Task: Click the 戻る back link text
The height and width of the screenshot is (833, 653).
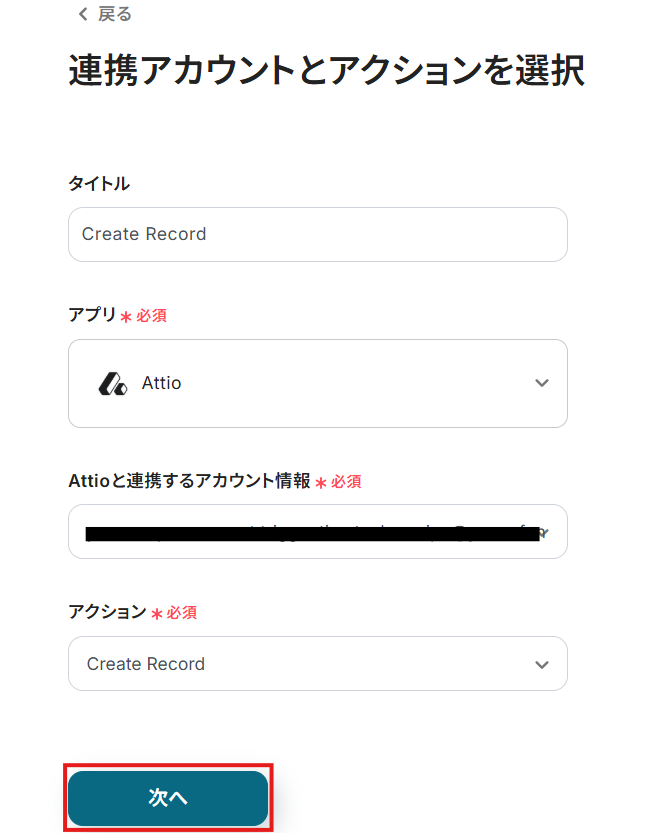Action: [114, 14]
